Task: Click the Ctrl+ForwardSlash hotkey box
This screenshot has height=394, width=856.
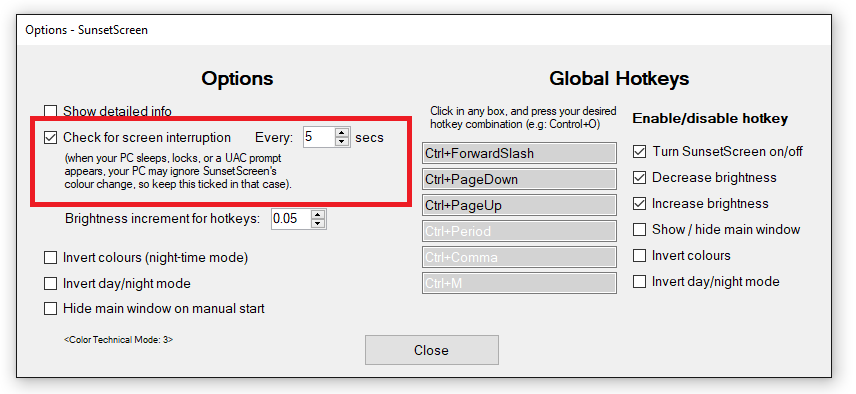Action: [x=519, y=153]
